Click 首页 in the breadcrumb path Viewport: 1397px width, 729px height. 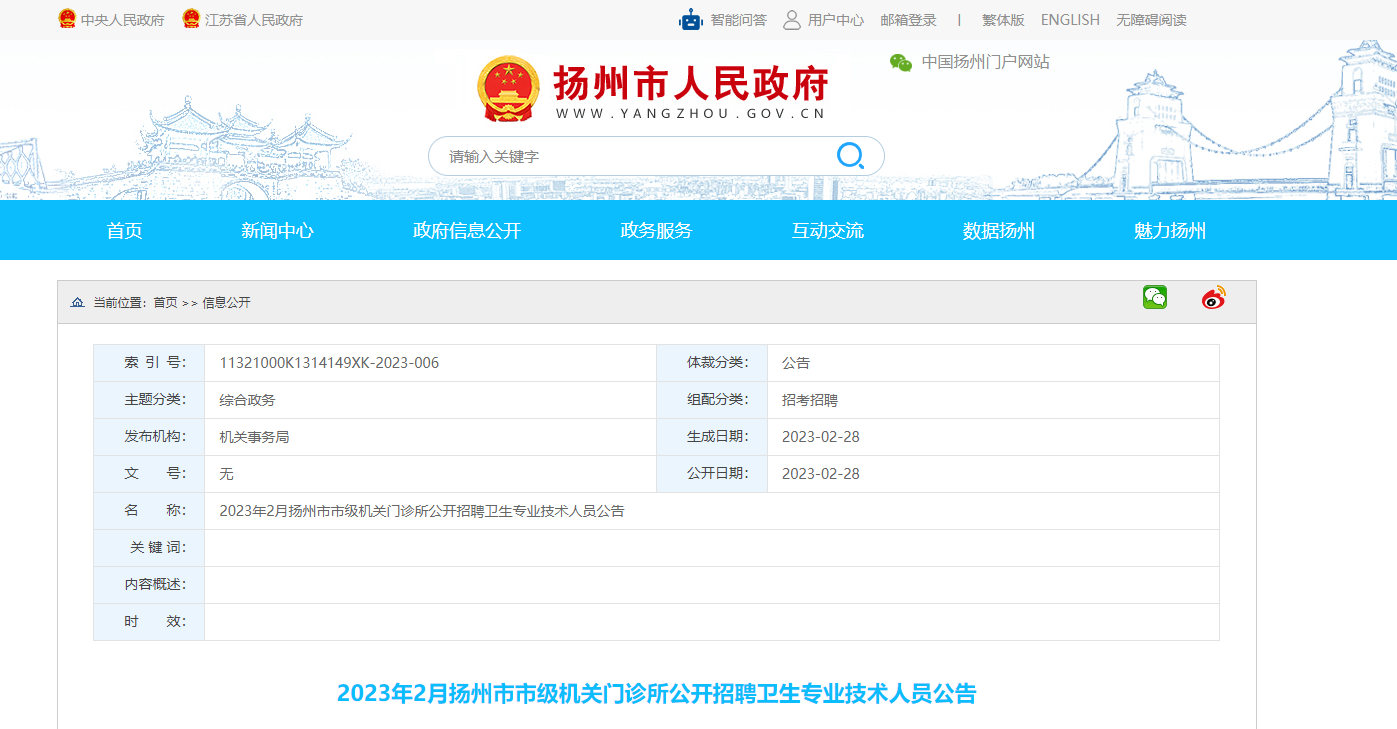click(165, 302)
